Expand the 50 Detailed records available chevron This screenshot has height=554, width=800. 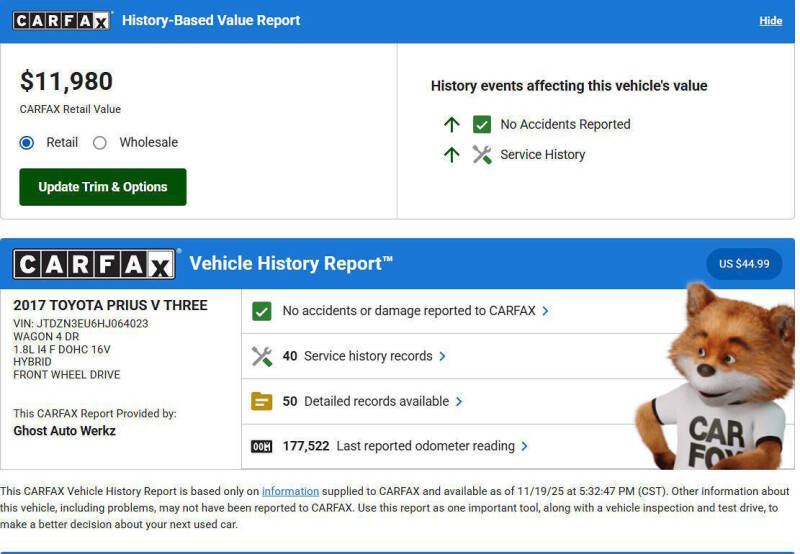(459, 401)
